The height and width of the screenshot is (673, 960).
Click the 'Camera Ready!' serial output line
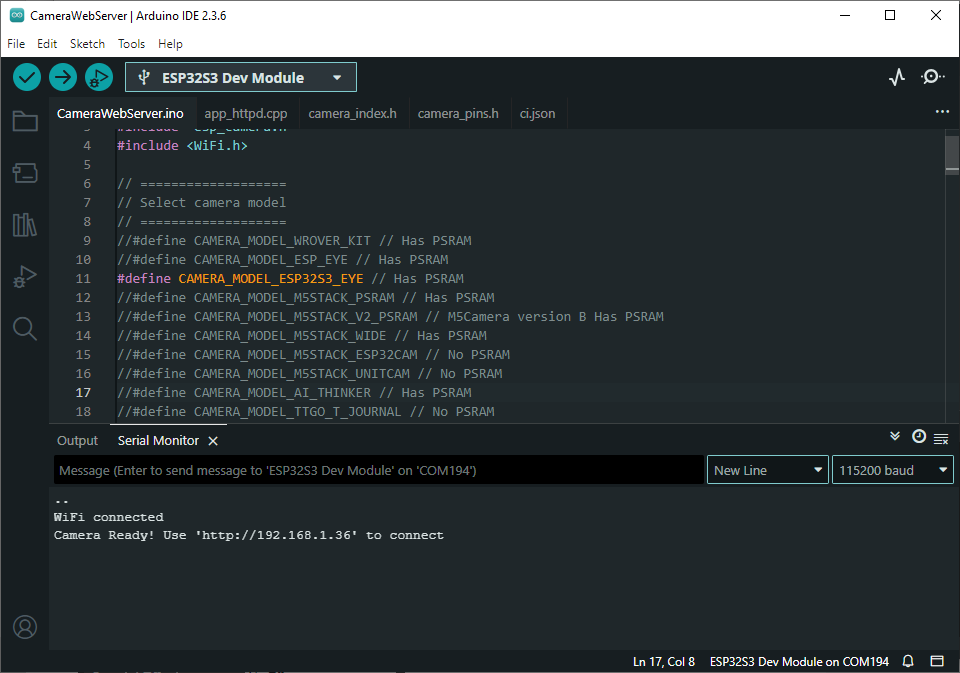tap(249, 535)
